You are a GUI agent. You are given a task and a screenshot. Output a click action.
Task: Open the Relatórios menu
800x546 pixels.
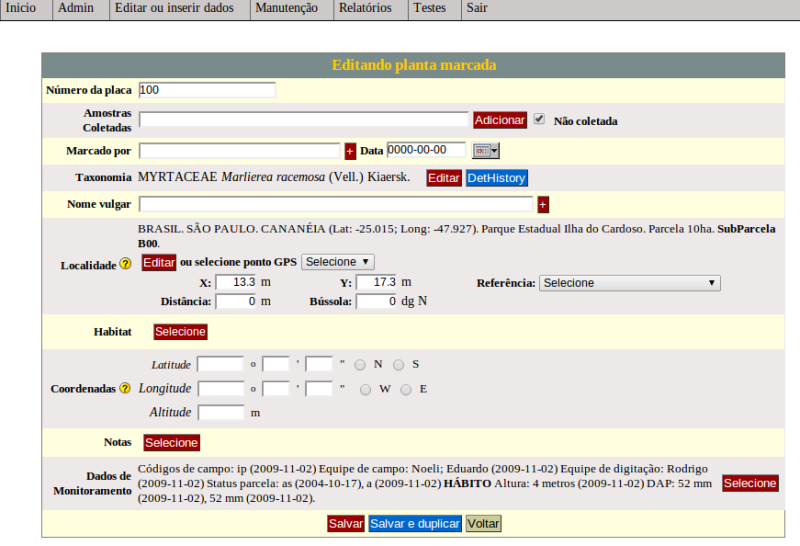click(x=365, y=8)
